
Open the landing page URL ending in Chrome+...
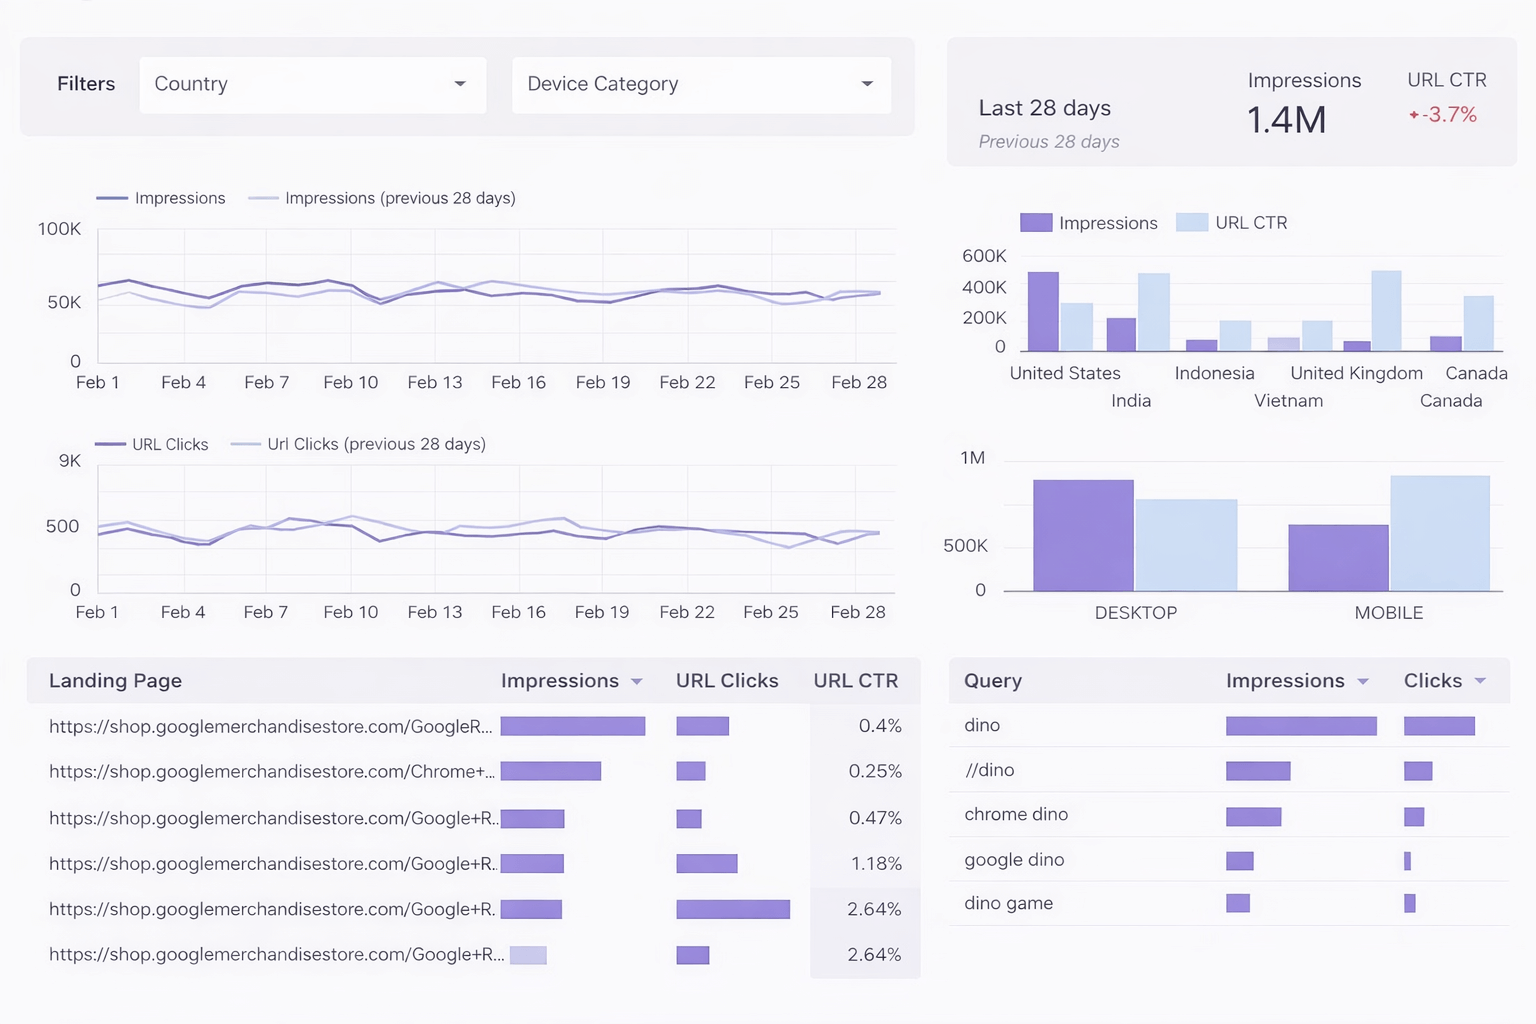coord(272,772)
